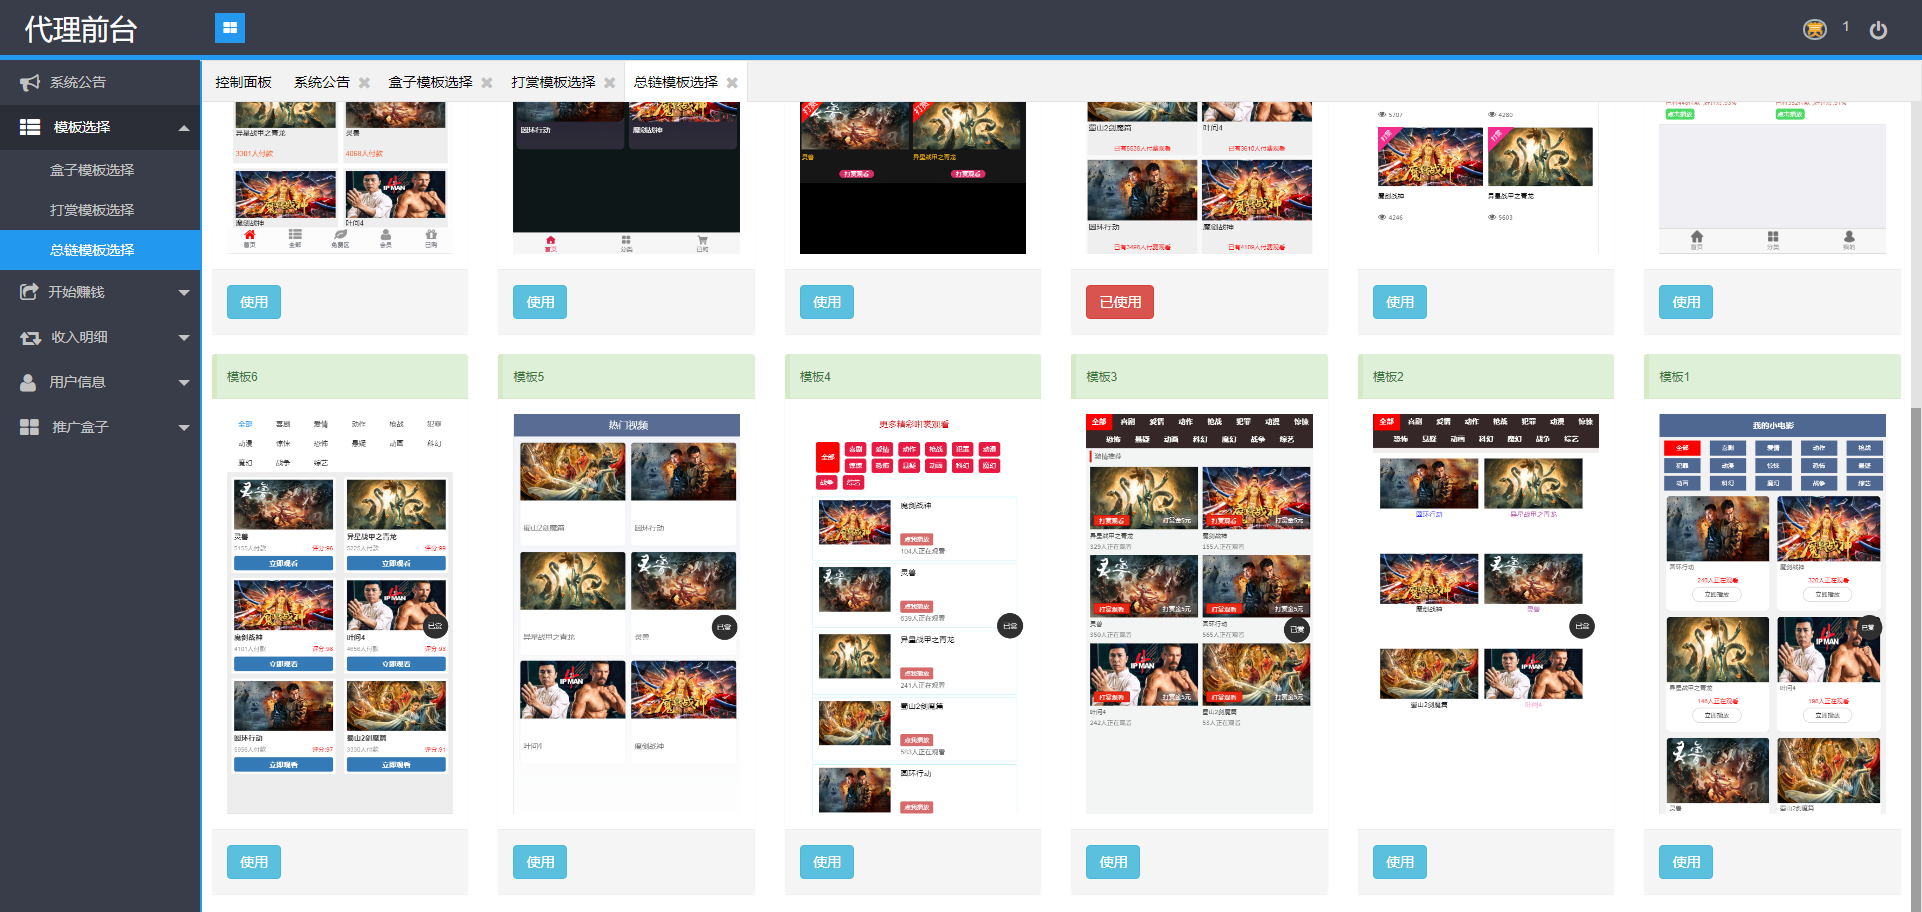
Task: Open the user avatar icon in header
Action: coord(1814,30)
